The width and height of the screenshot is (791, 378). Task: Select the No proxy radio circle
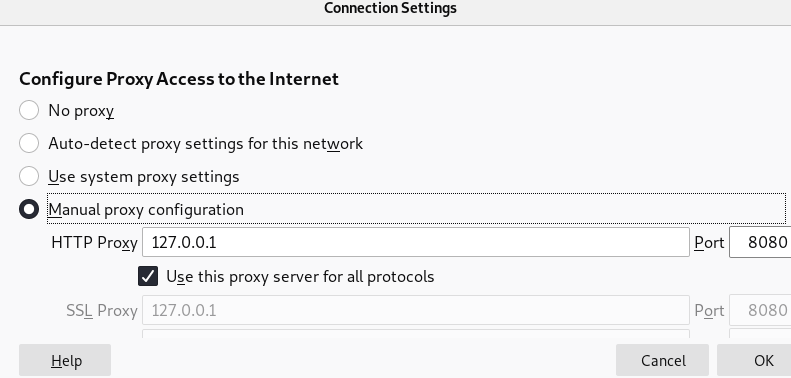(x=29, y=110)
